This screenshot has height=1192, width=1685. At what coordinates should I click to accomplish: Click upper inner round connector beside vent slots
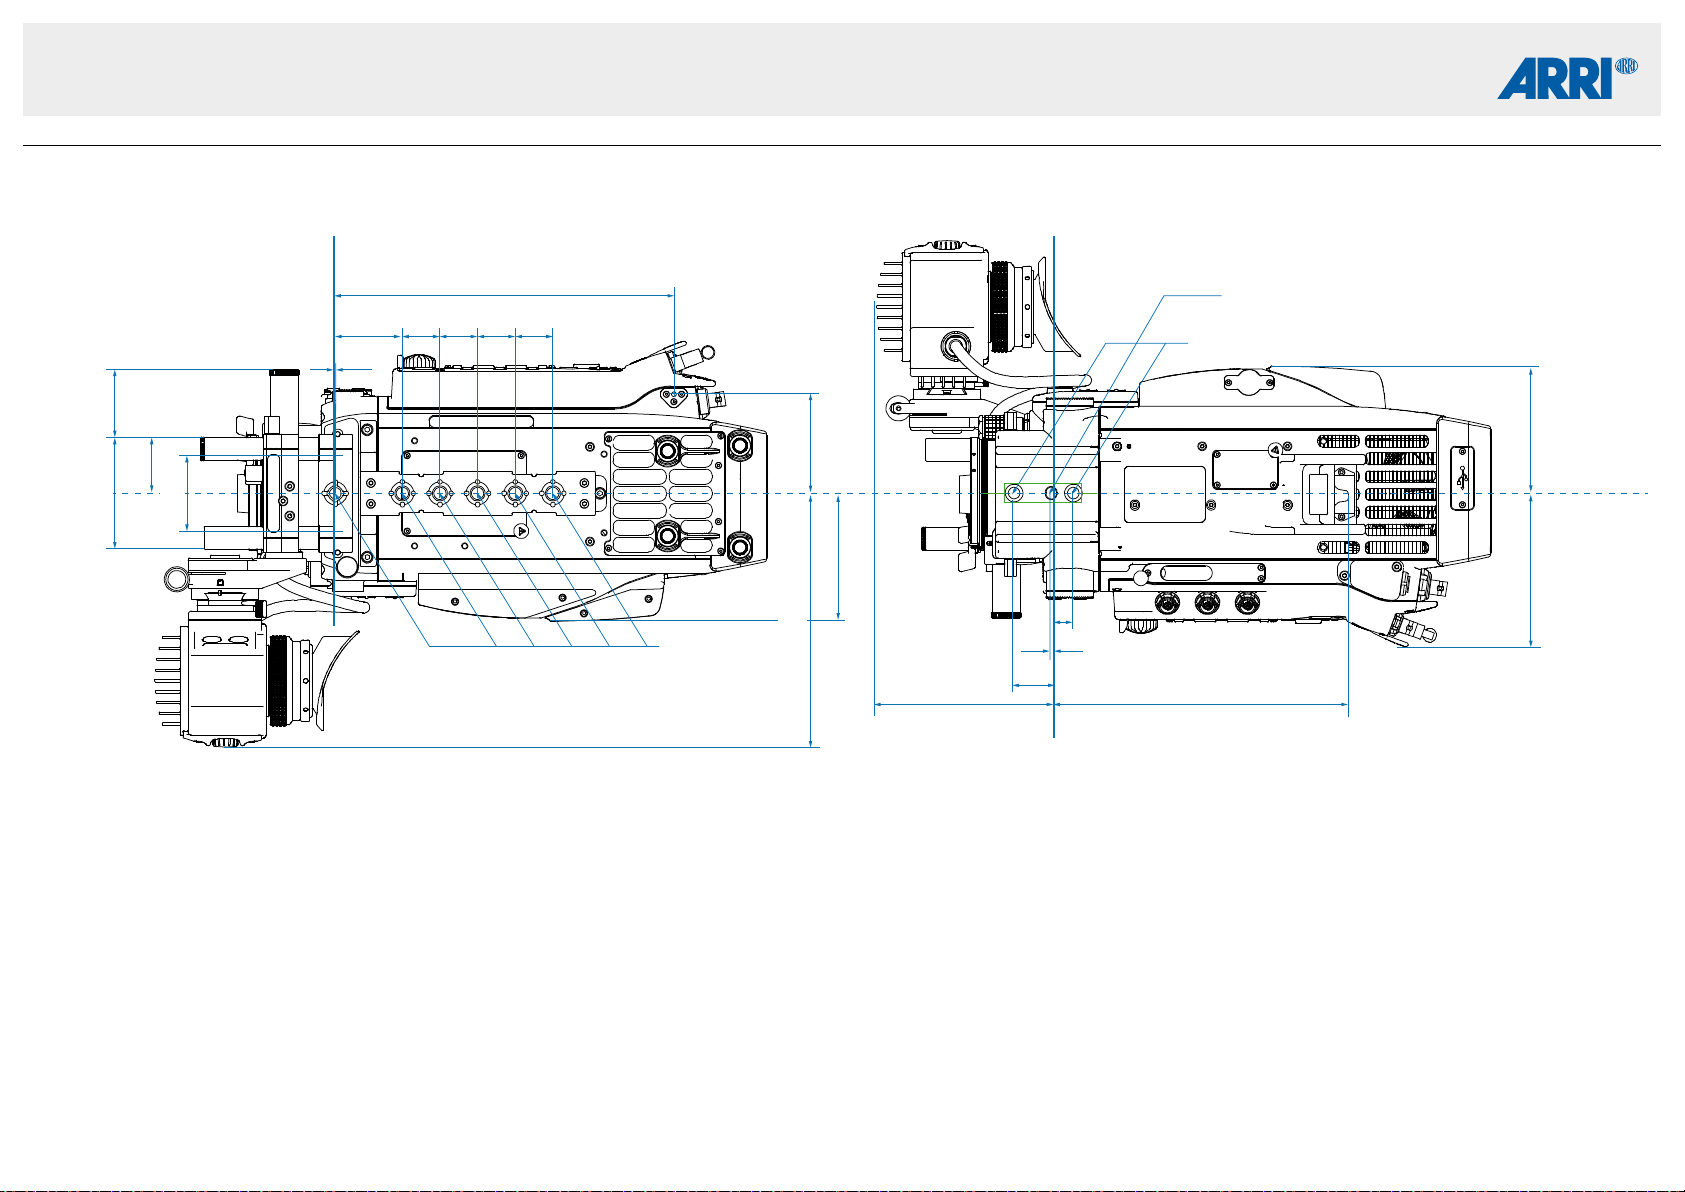(x=668, y=450)
